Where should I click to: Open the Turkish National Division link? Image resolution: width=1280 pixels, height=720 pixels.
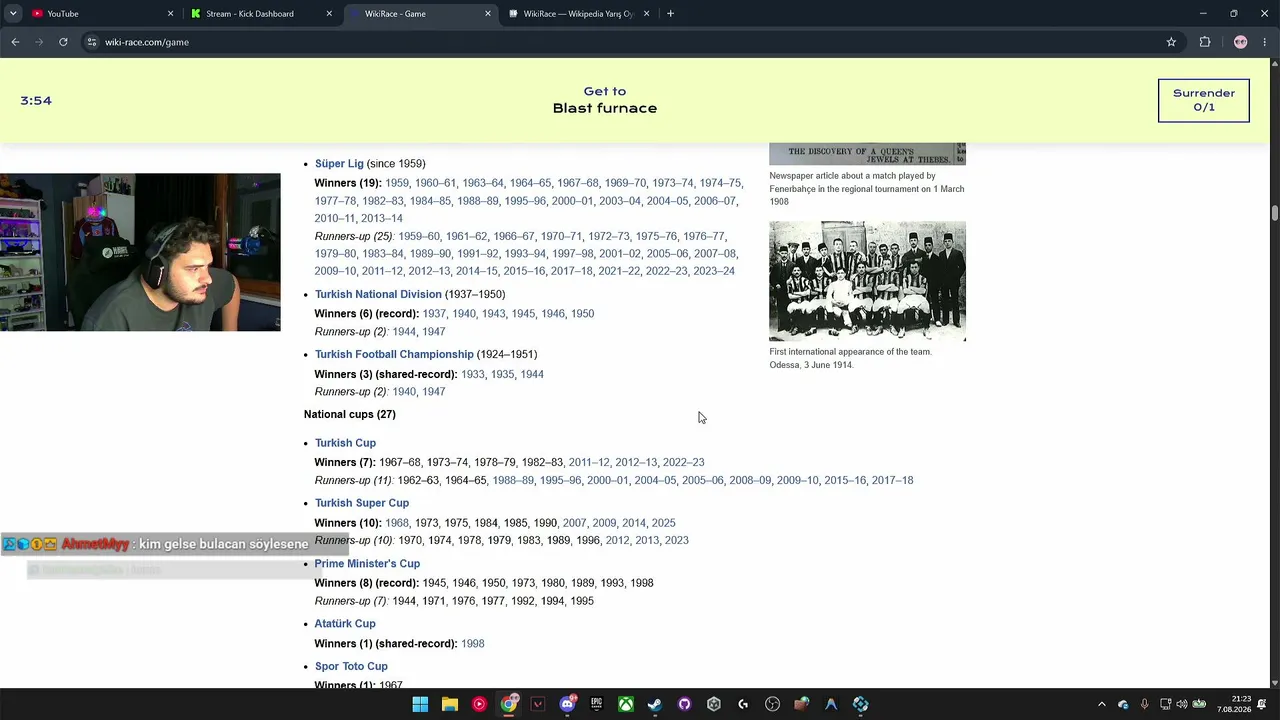click(378, 294)
